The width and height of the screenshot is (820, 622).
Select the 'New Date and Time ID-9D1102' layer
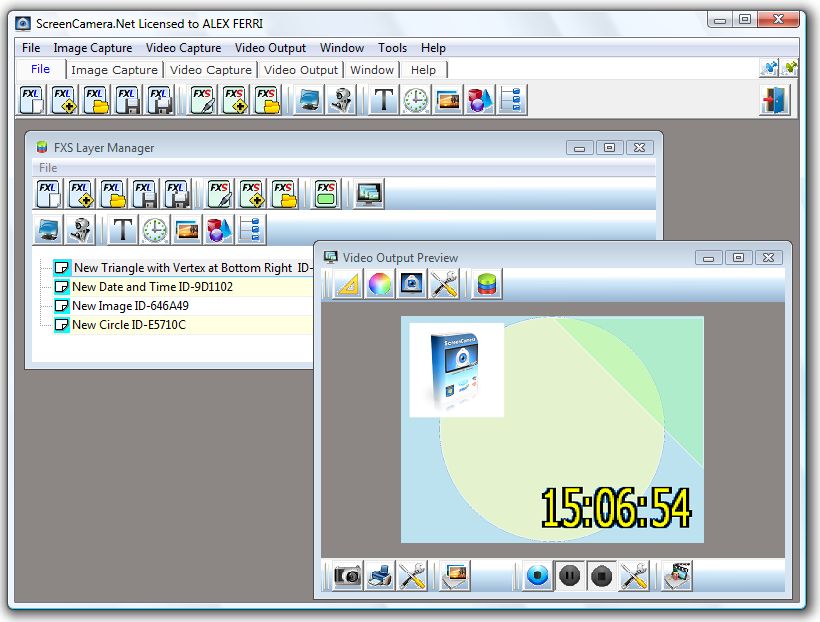coord(152,287)
